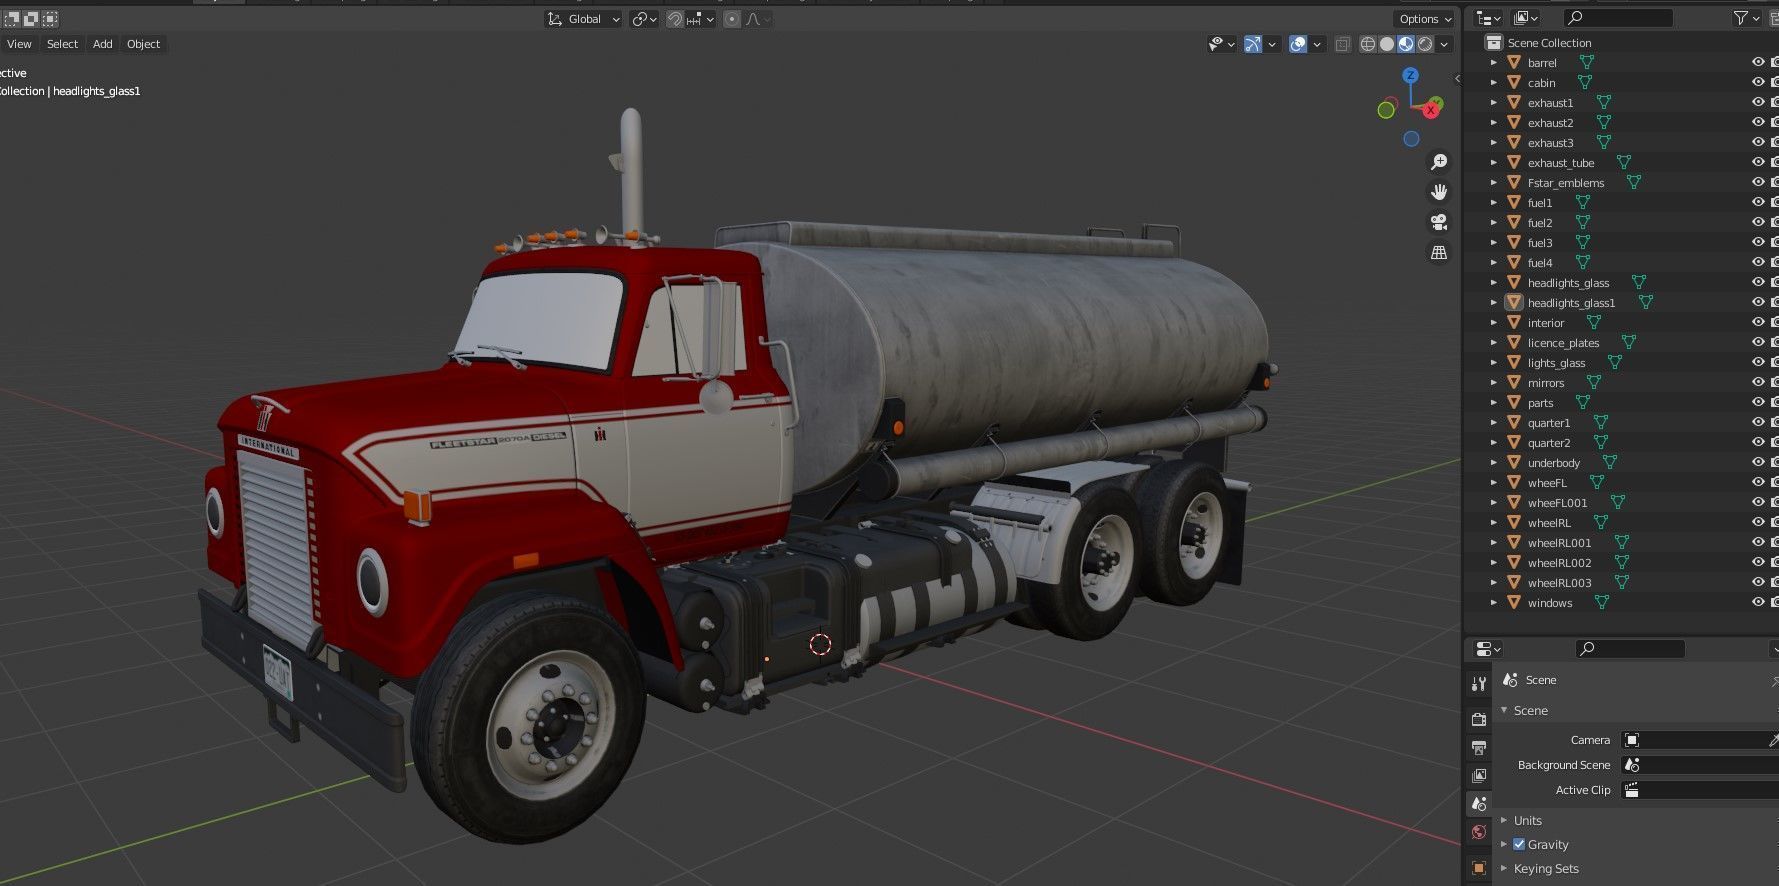Image resolution: width=1779 pixels, height=886 pixels.
Task: Open the Add menu
Action: pos(102,44)
